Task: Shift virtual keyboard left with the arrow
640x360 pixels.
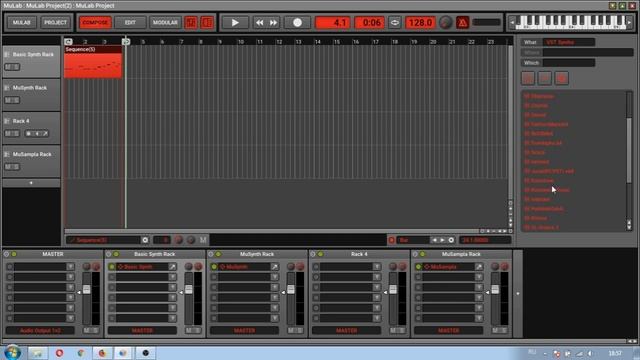Action: tap(512, 22)
